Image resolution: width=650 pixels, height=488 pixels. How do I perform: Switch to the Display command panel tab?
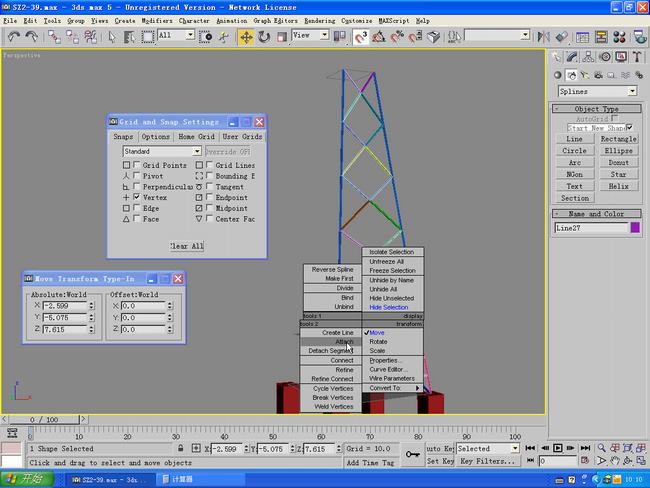coord(621,57)
